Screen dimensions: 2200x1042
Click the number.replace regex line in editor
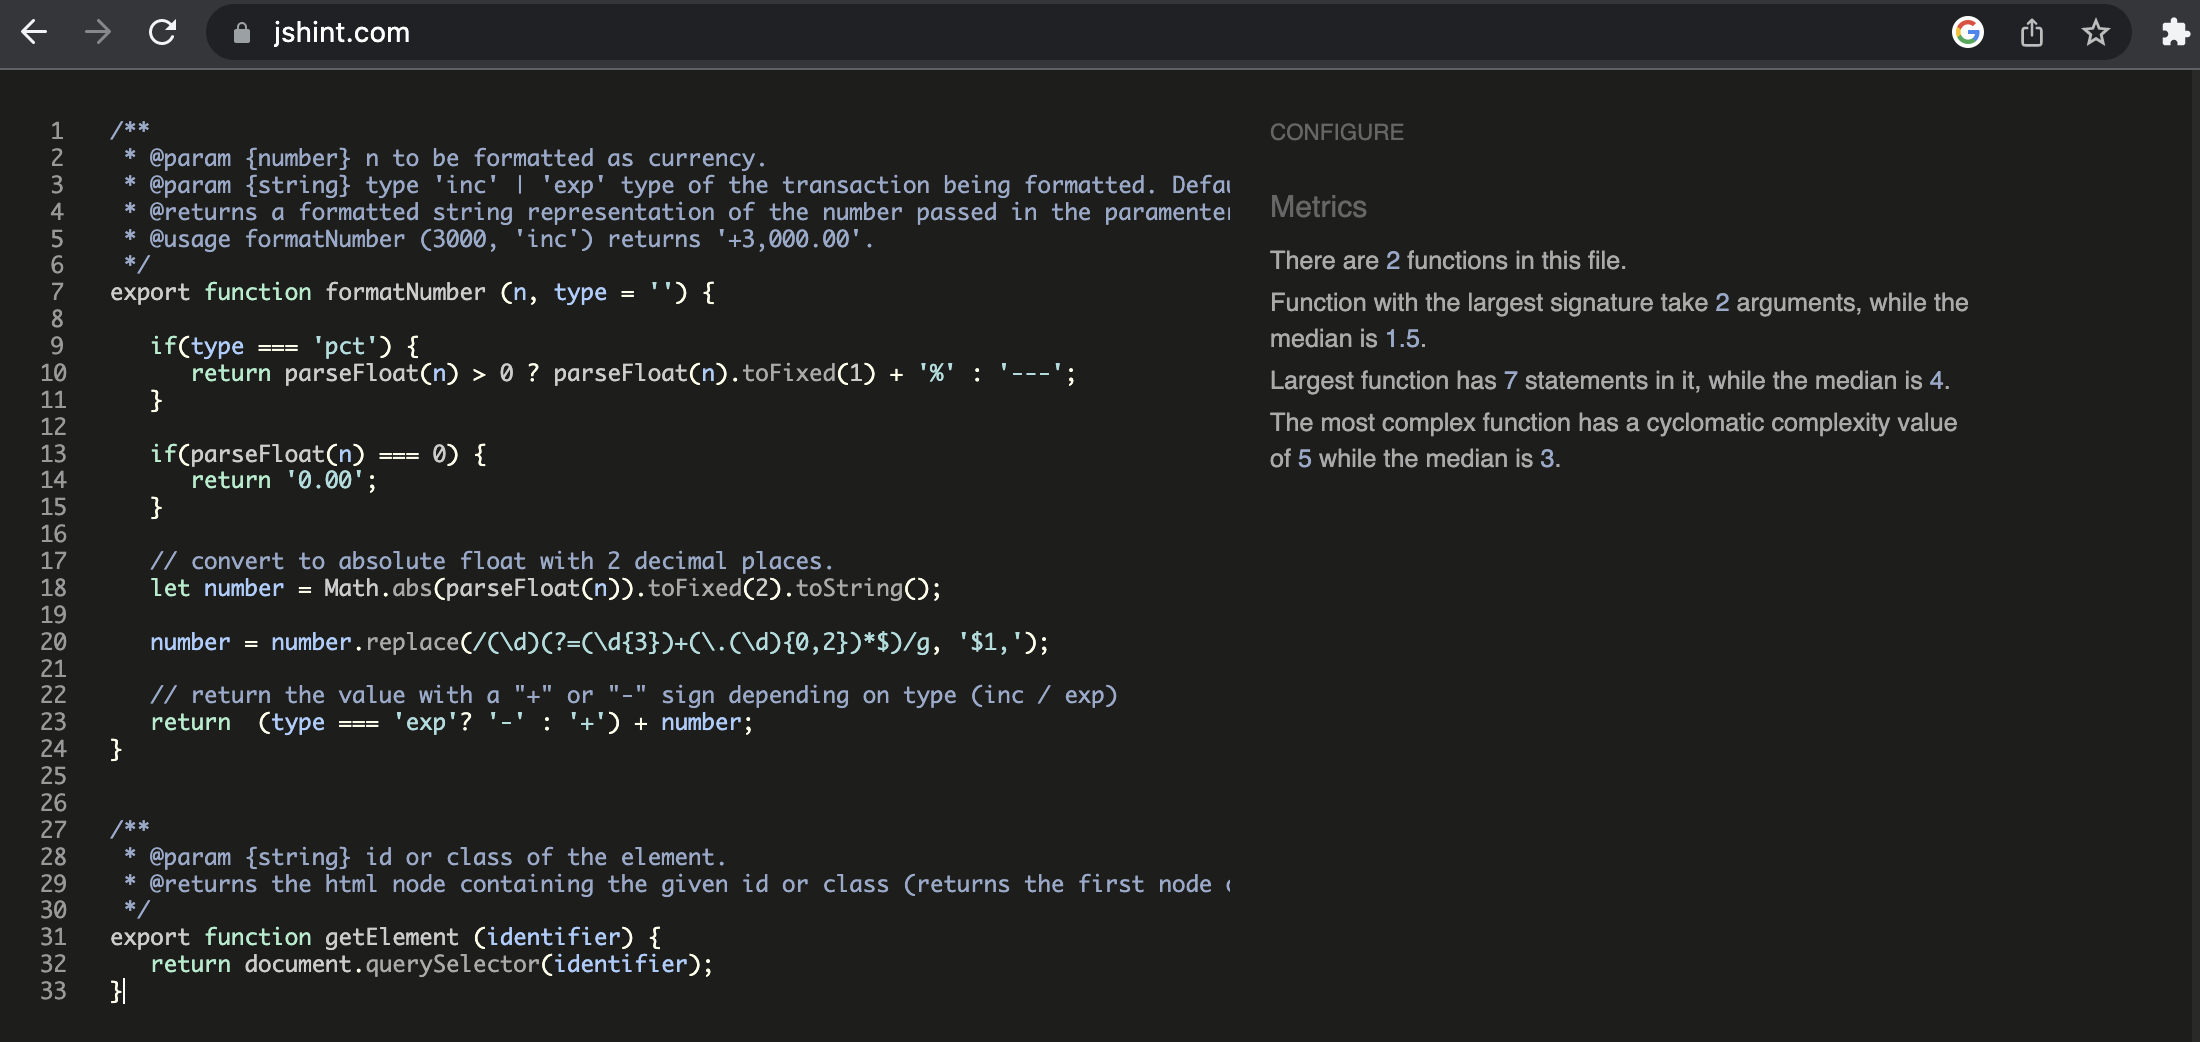(598, 642)
